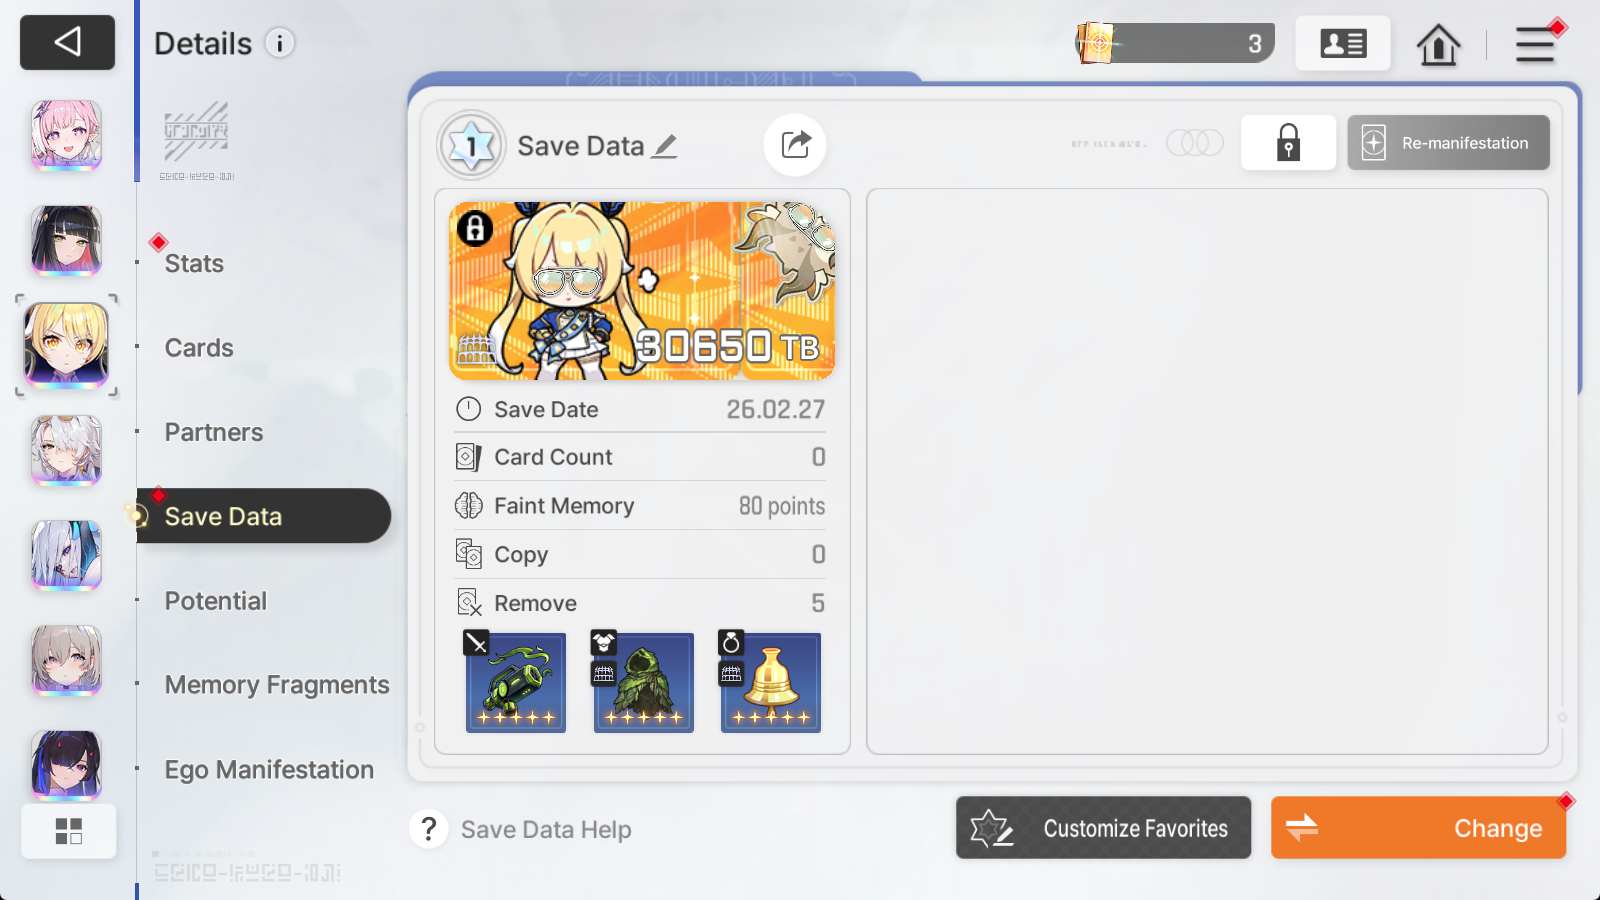Inspect the green hooded cloak armor equipment

click(x=643, y=682)
